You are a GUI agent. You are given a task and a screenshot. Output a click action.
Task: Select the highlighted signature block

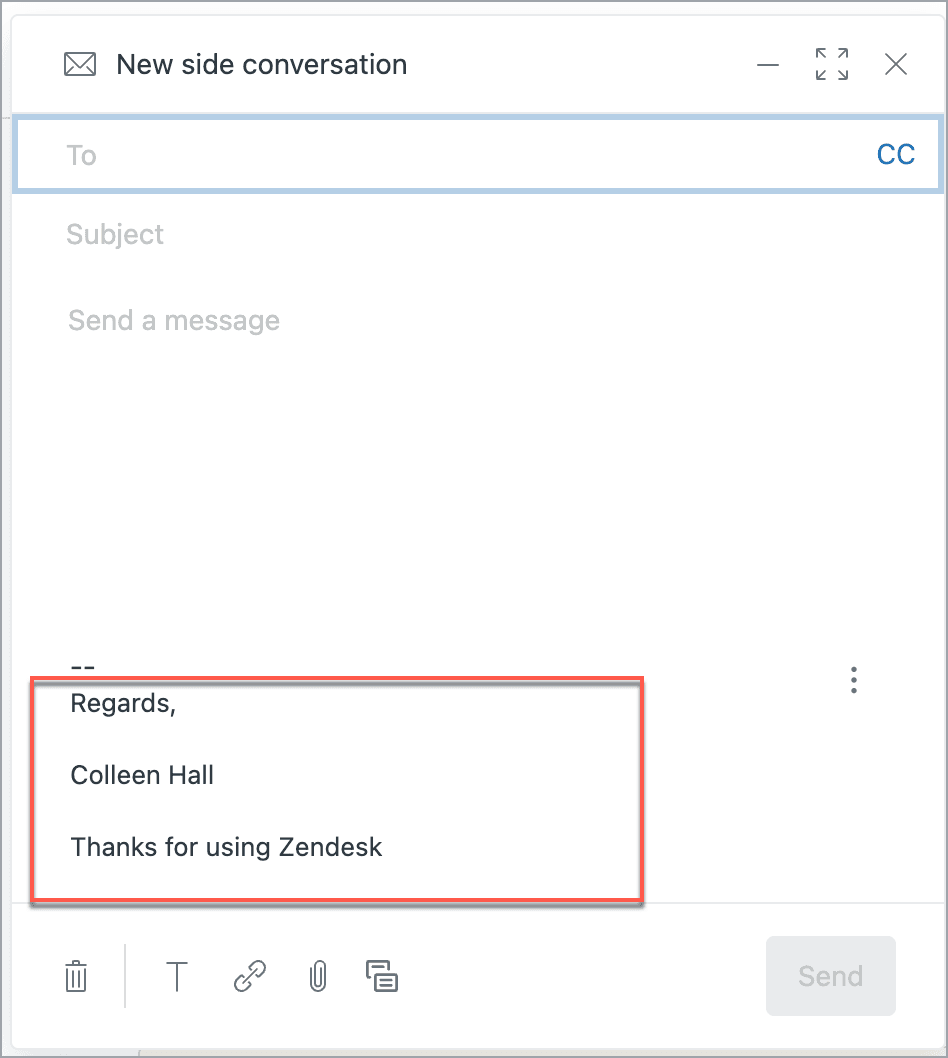[x=340, y=790]
